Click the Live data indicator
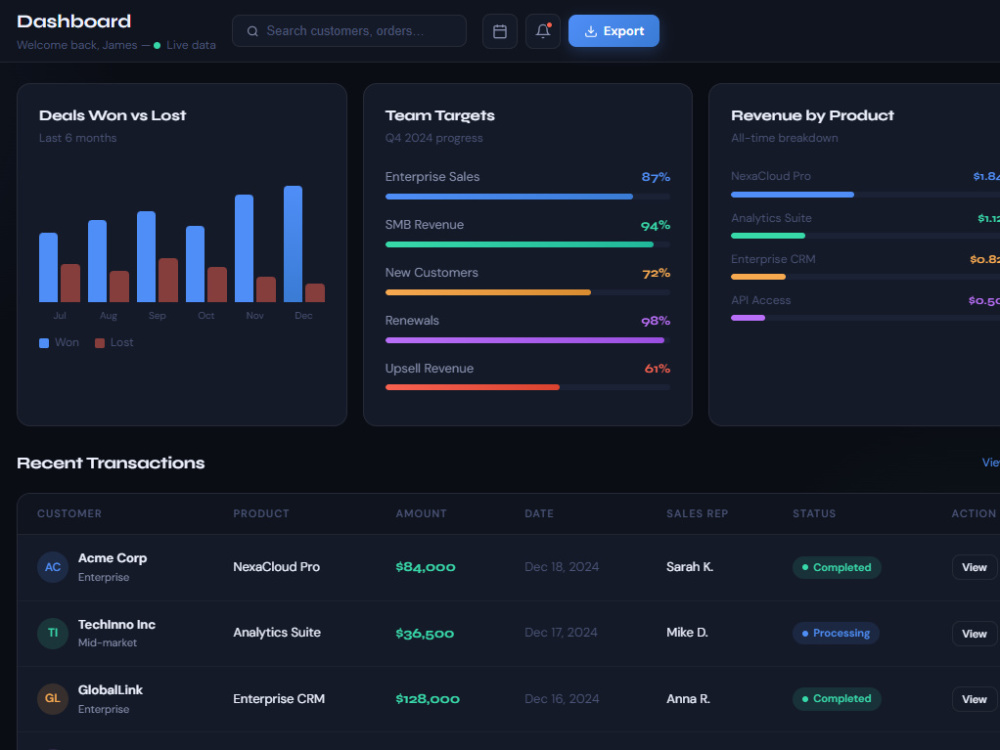This screenshot has width=1000, height=750. point(185,45)
